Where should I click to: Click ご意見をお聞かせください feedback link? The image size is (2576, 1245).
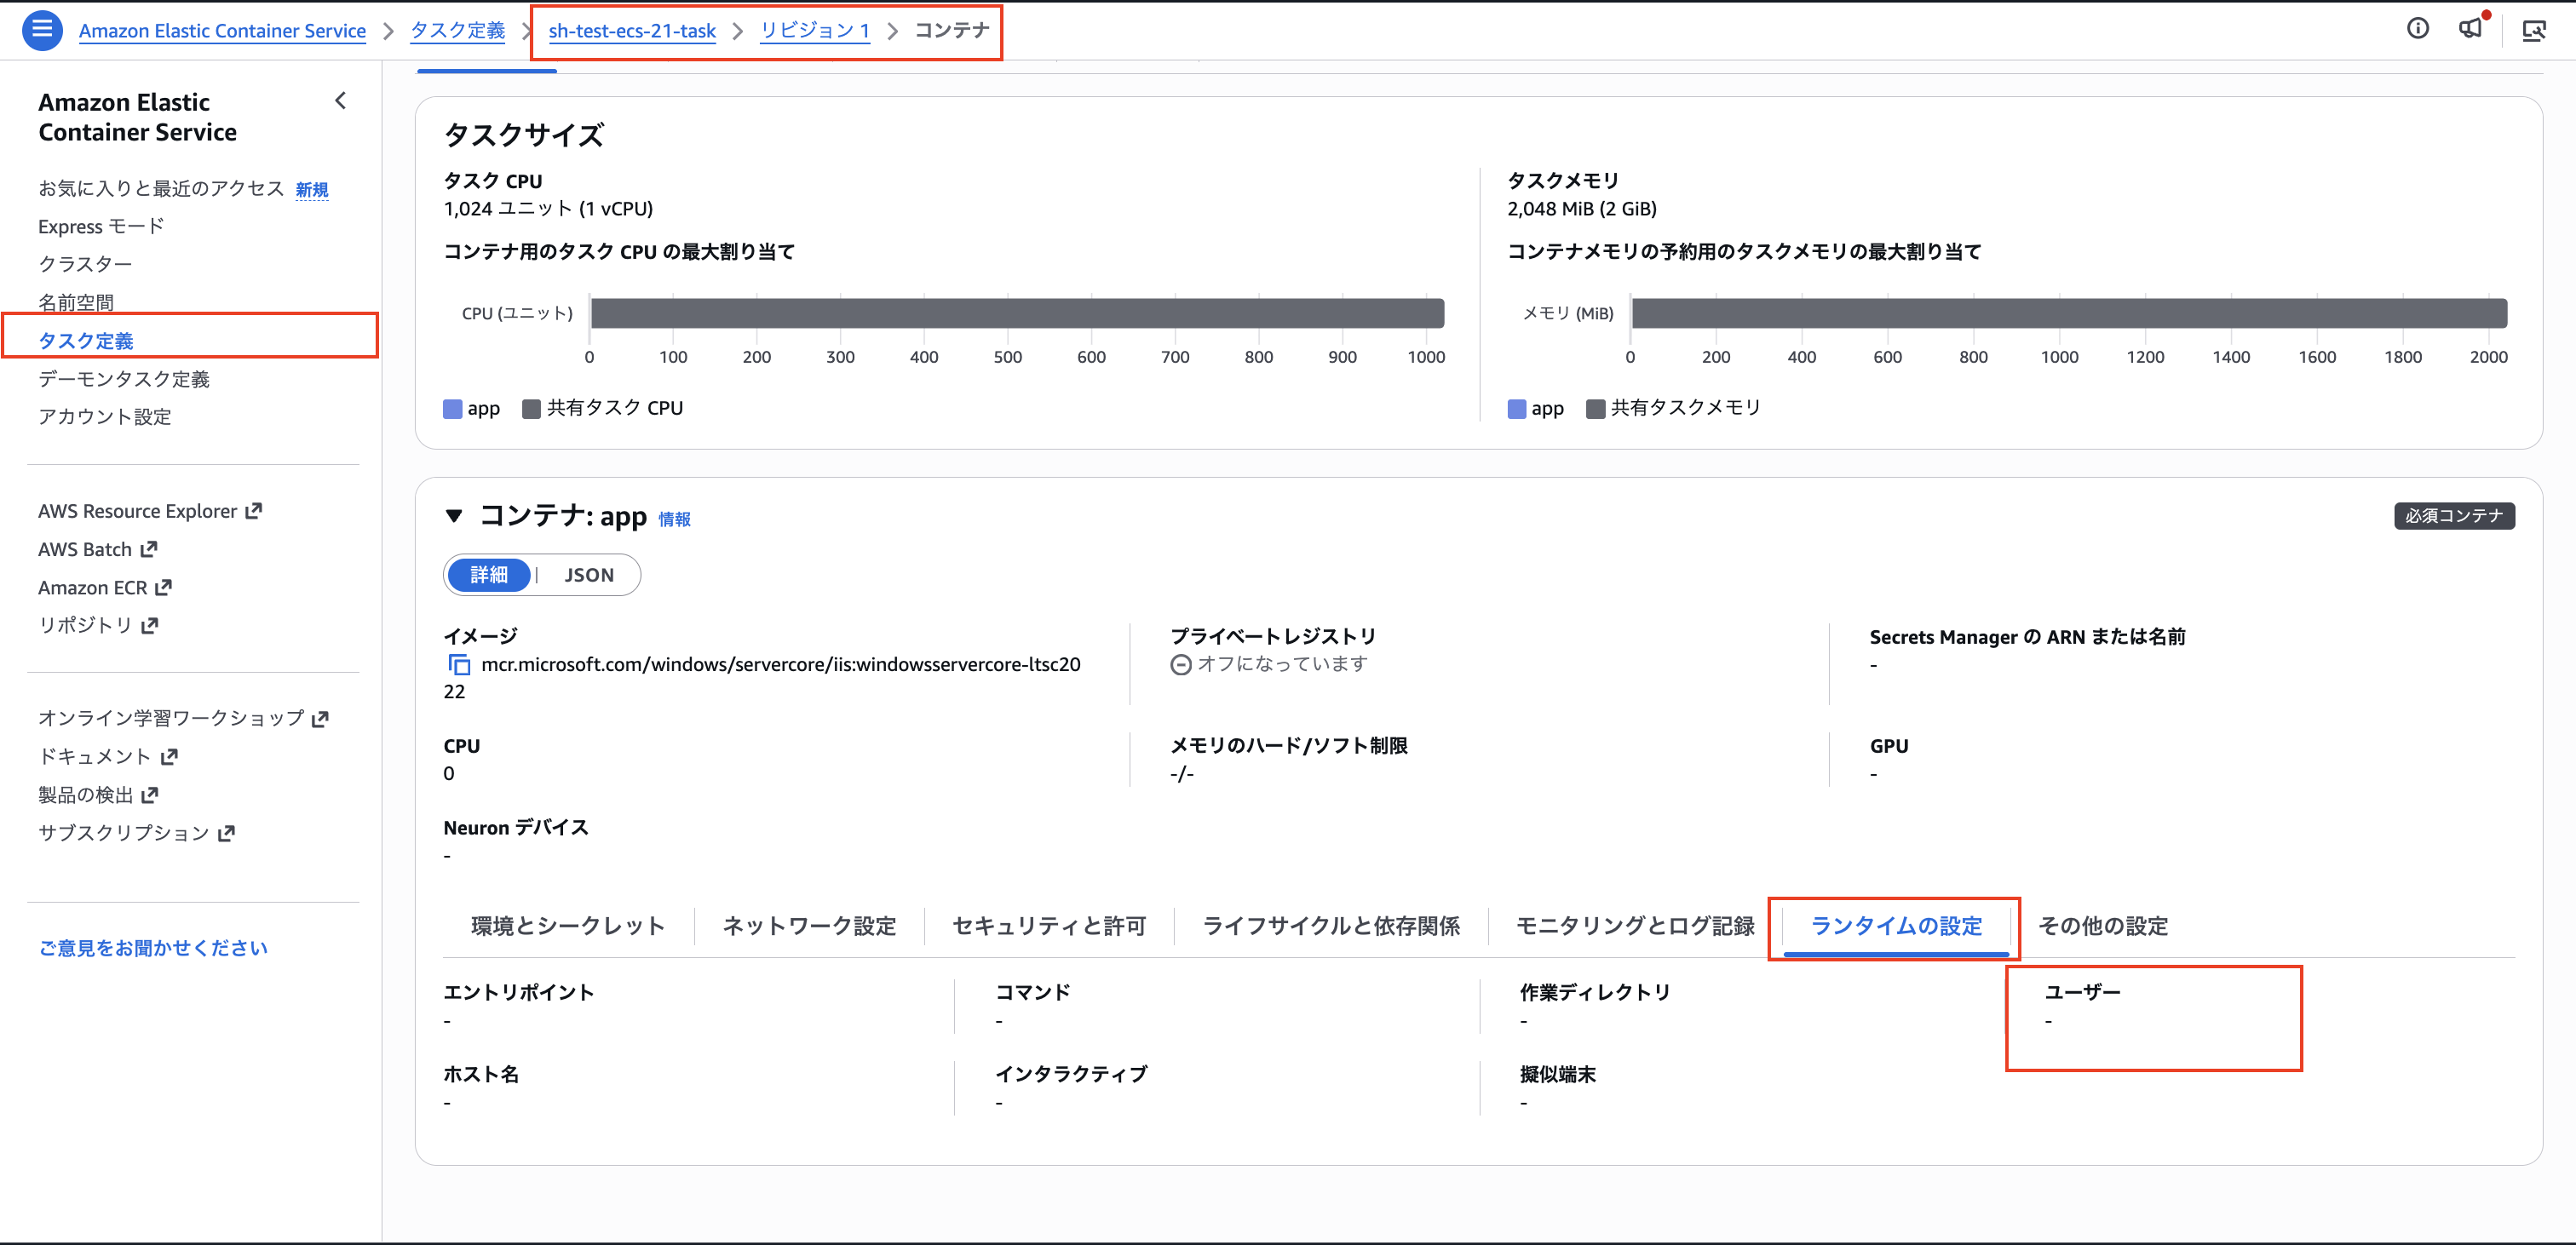pyautogui.click(x=153, y=948)
